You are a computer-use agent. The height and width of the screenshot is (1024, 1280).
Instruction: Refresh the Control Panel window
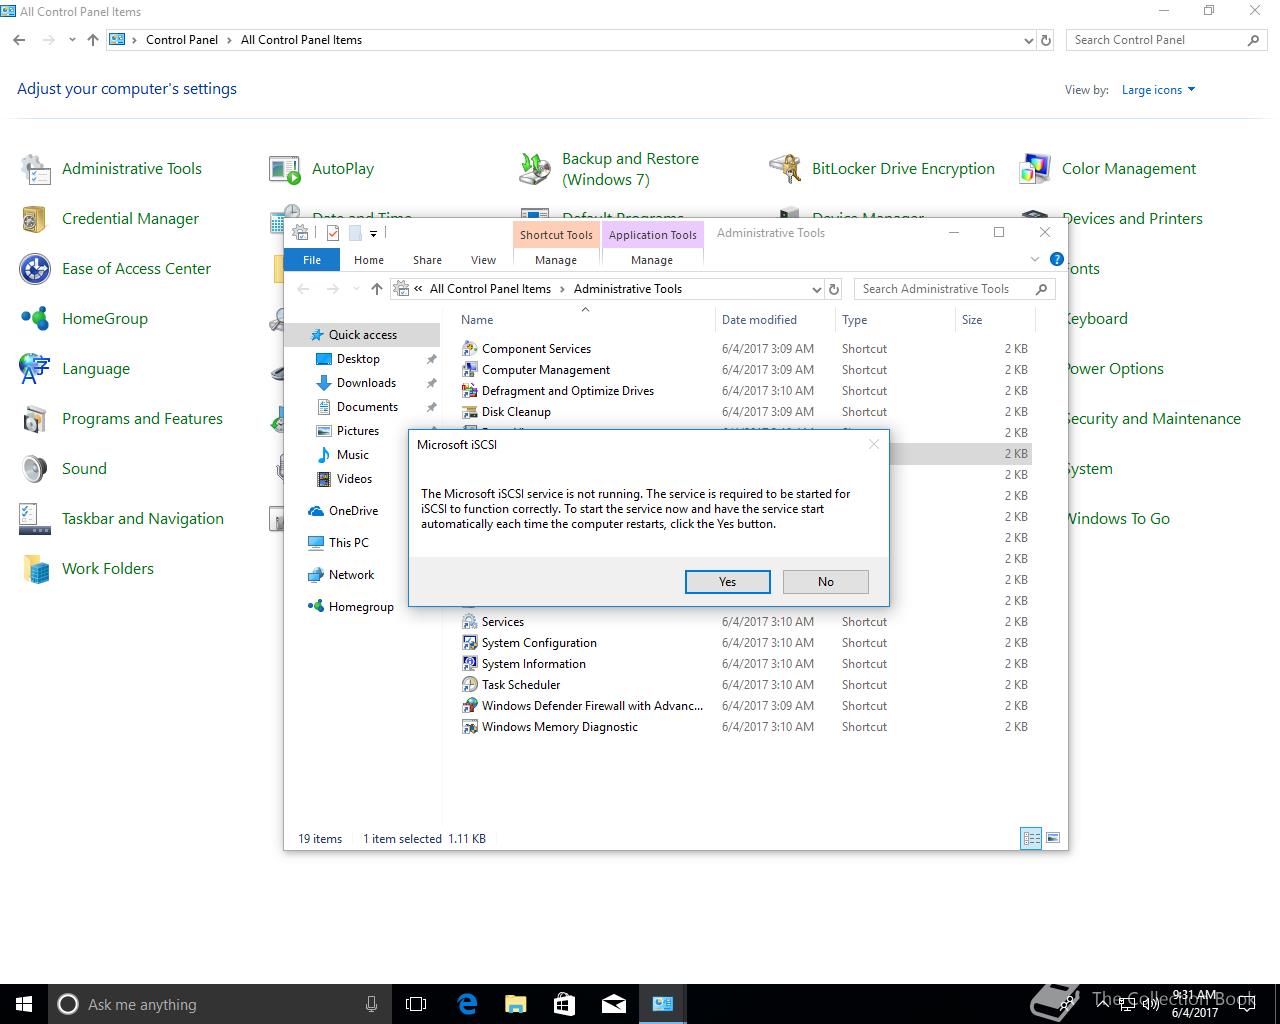[x=1046, y=41]
